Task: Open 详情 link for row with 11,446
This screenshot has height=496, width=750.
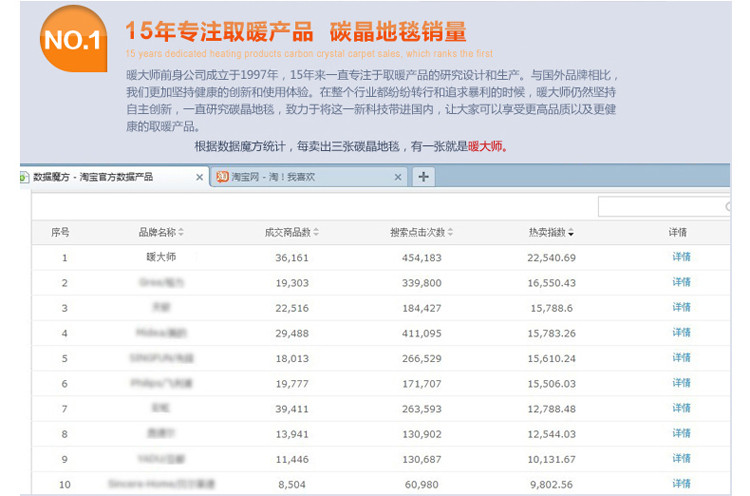Action: coord(681,458)
